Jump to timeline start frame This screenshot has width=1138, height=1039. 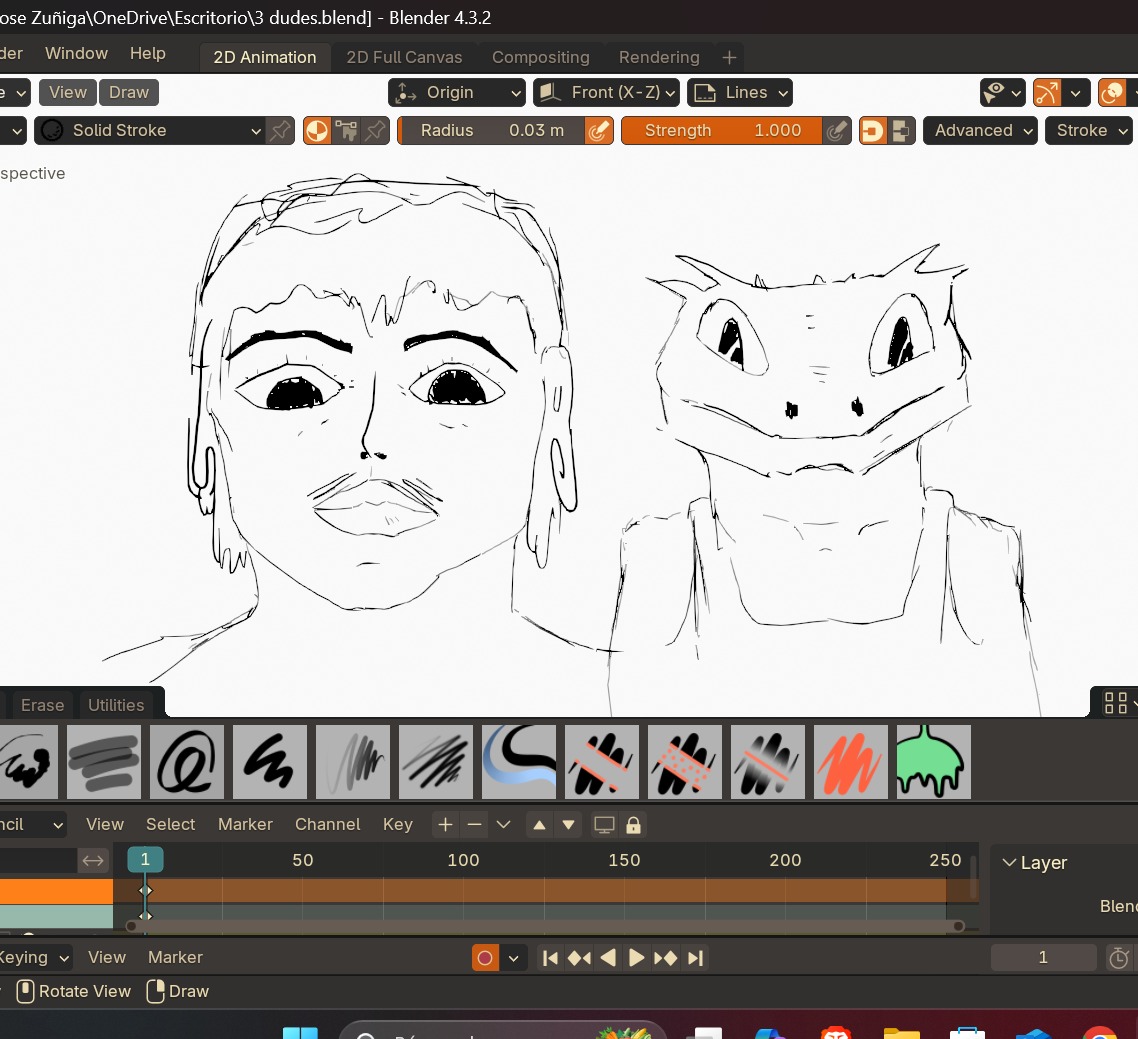point(550,958)
